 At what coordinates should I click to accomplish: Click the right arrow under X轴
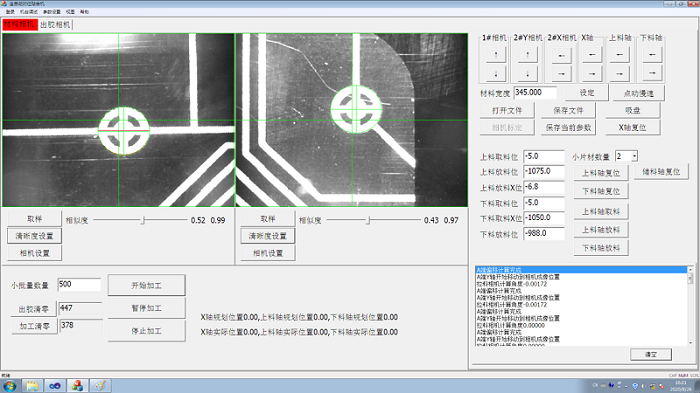click(x=592, y=74)
